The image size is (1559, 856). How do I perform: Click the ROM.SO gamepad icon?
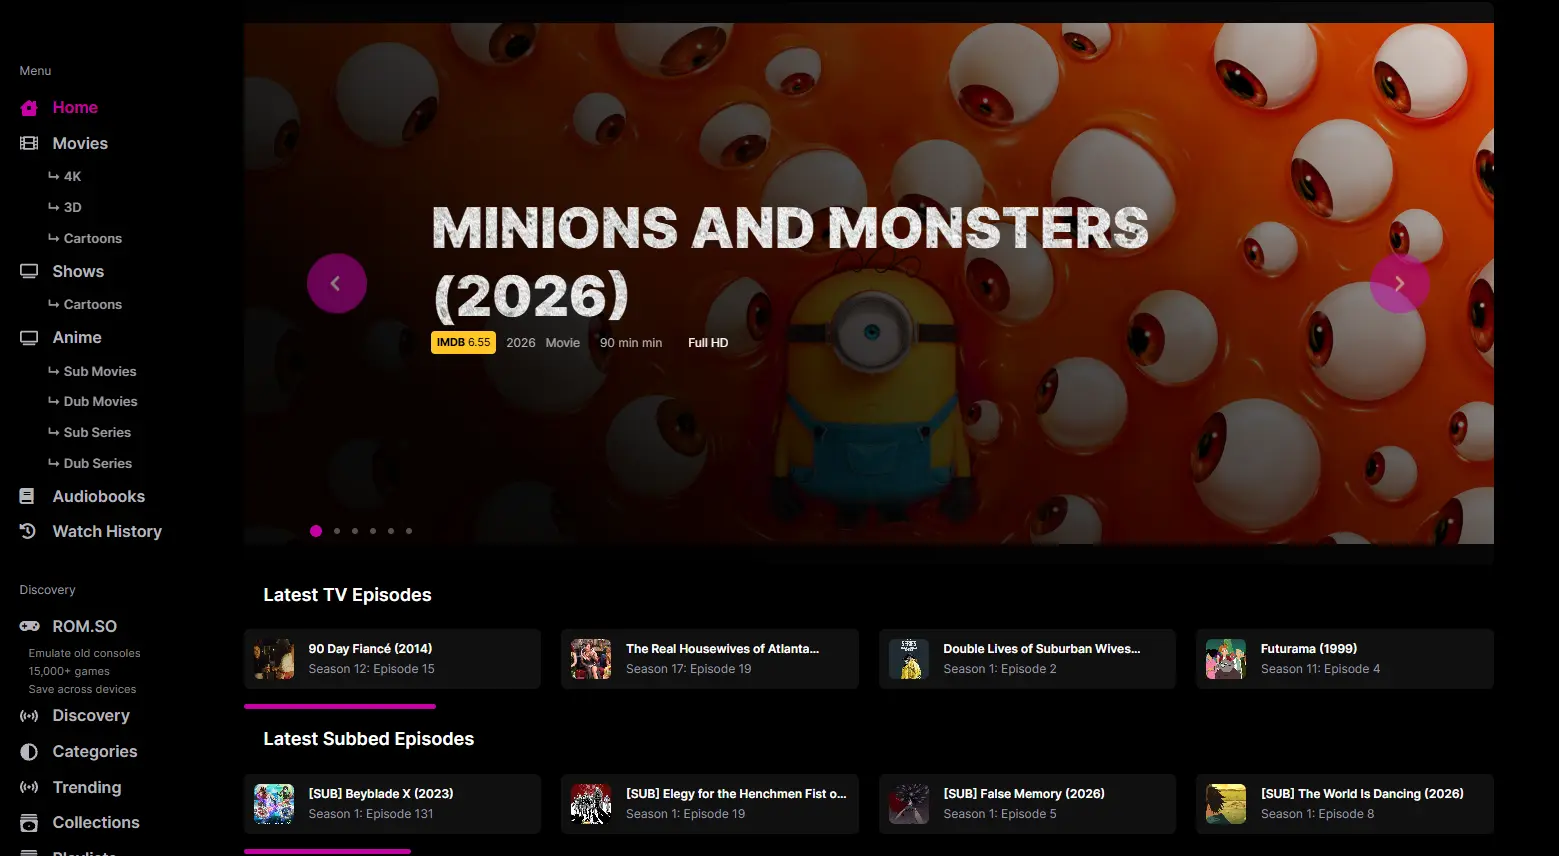(x=29, y=627)
